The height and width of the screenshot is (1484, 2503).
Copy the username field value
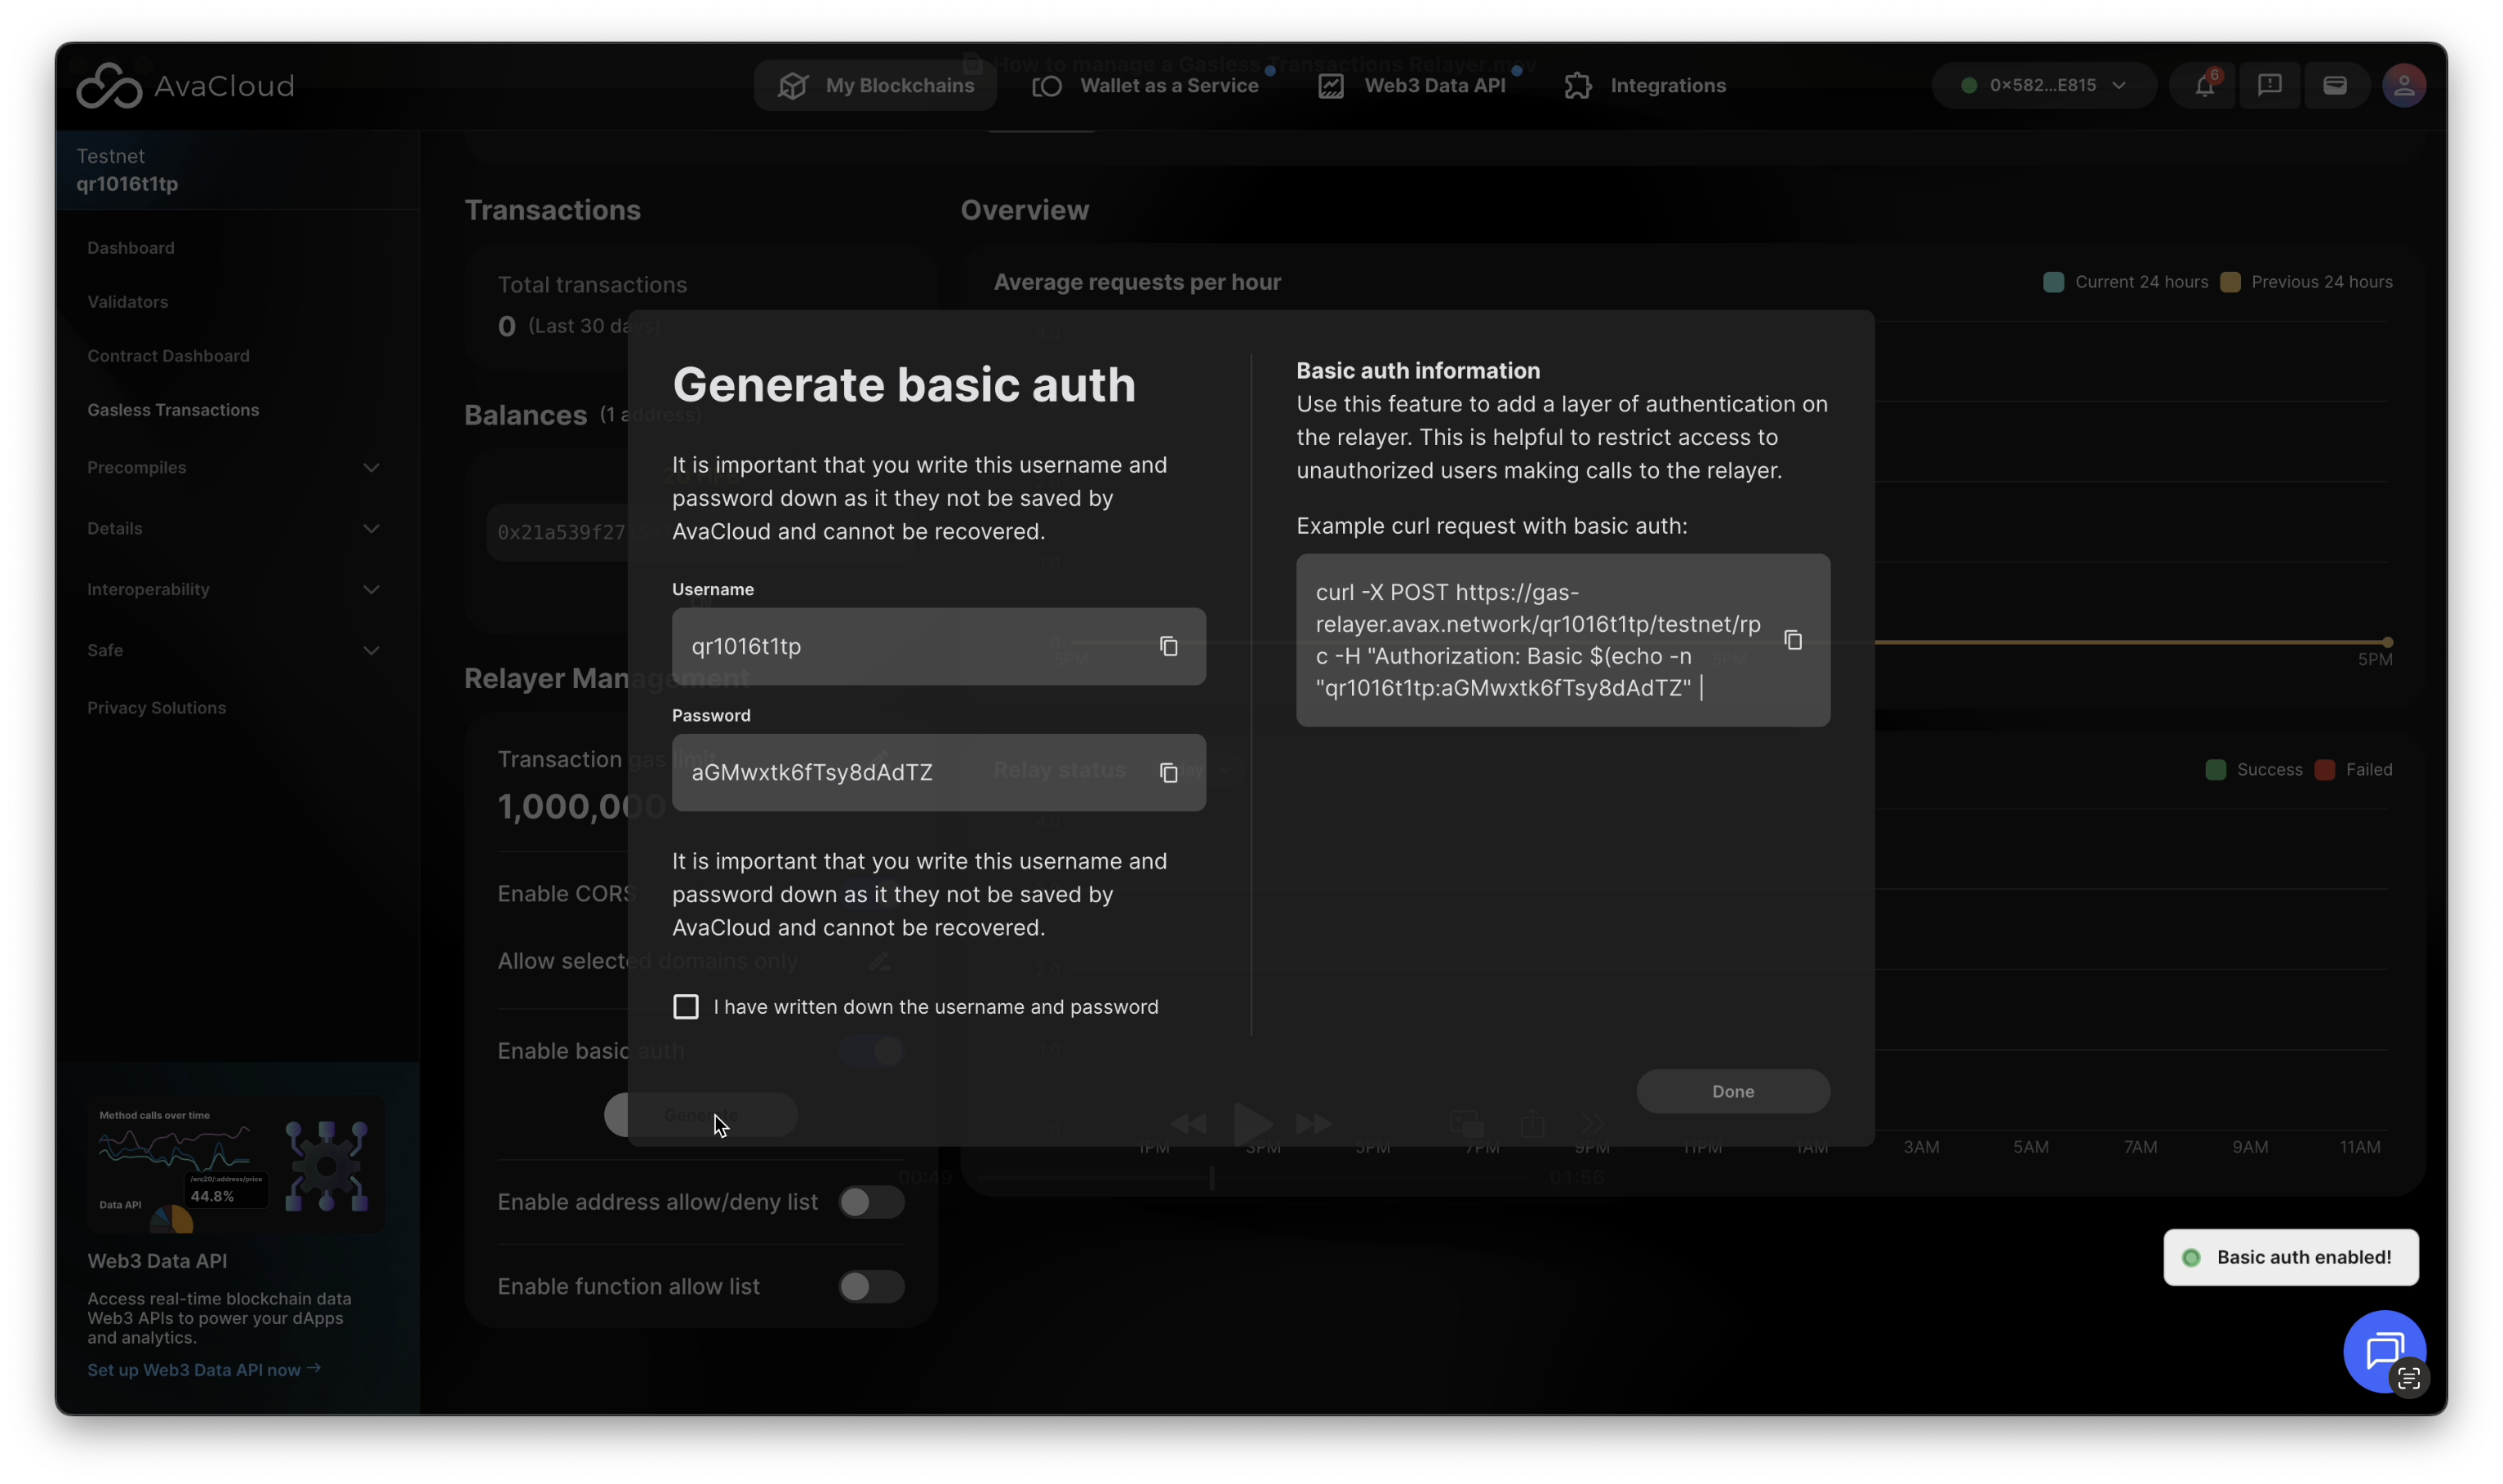pos(1168,646)
